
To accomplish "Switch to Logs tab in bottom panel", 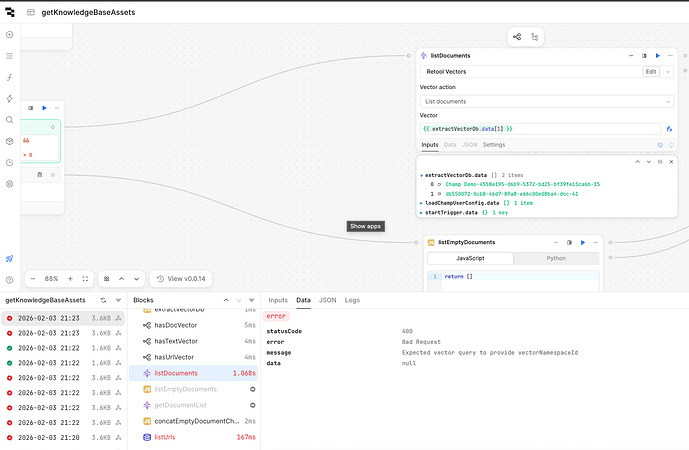I will (x=352, y=300).
